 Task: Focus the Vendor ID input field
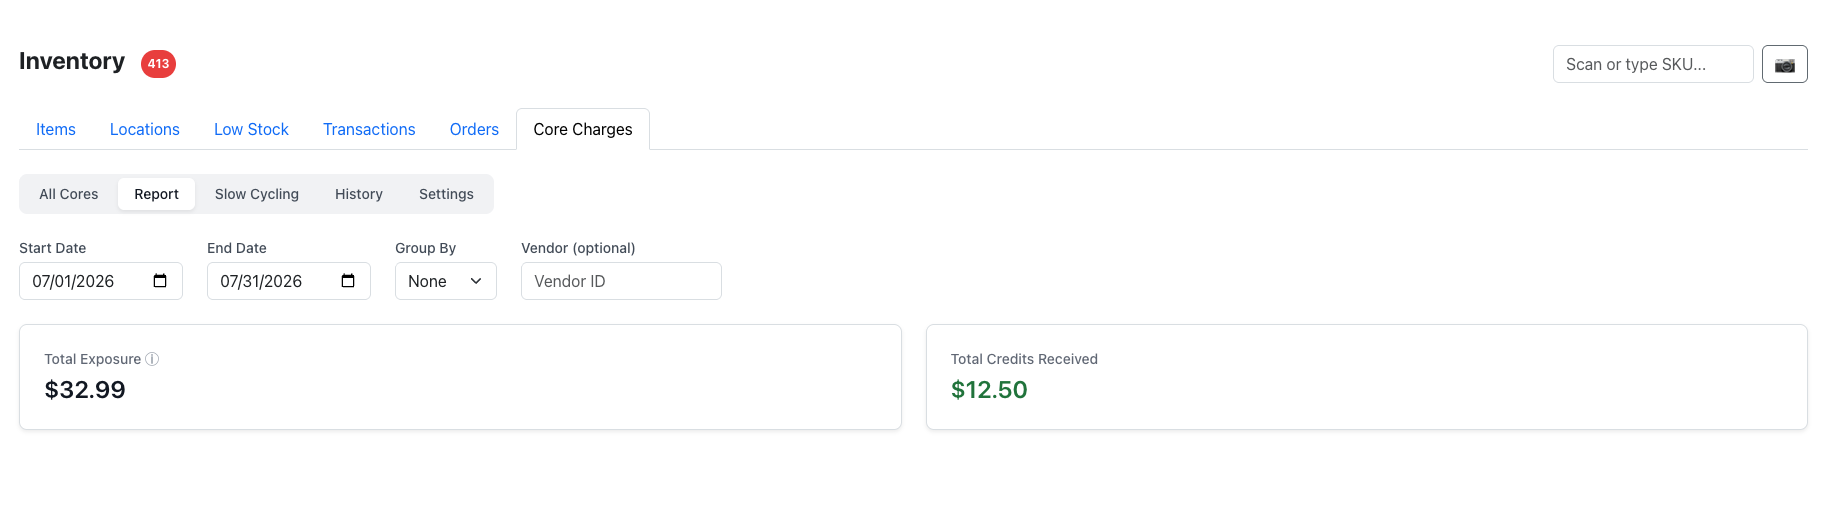pos(621,281)
